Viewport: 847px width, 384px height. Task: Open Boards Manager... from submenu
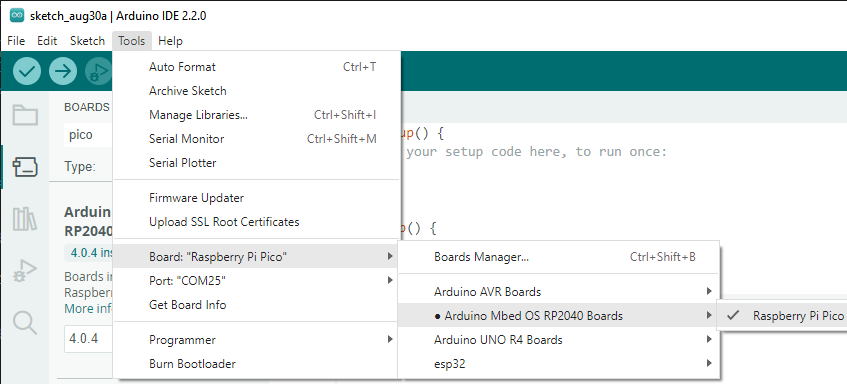(x=559, y=257)
